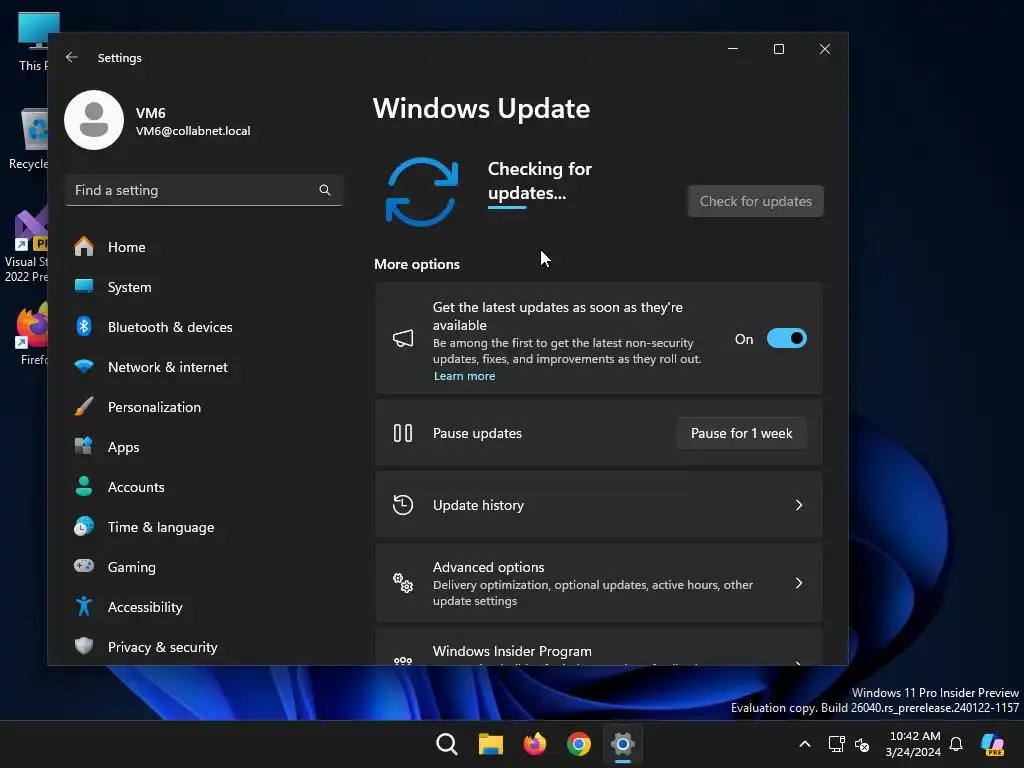Open Time & language label

pos(161,527)
